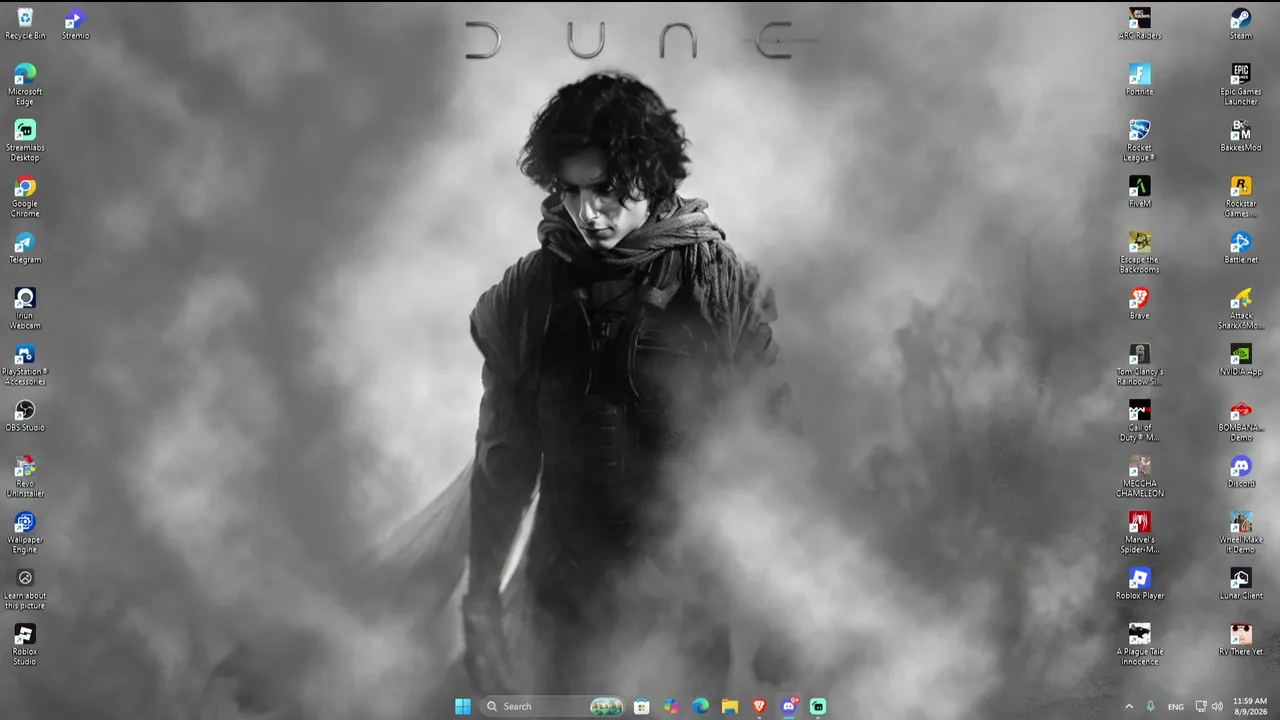Select the Steam desktop shortcut

tap(1241, 24)
